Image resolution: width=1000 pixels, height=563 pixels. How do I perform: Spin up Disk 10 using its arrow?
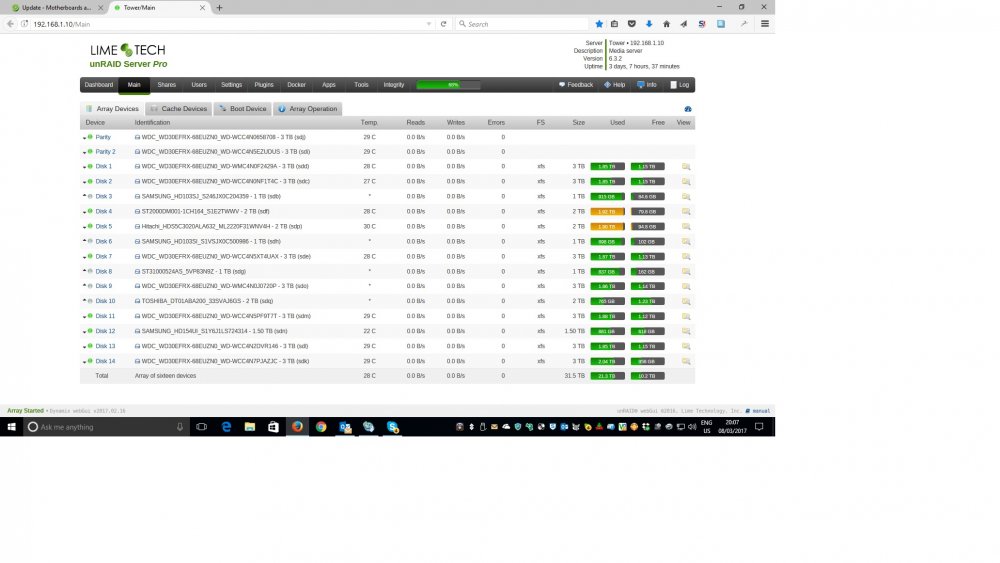(x=84, y=300)
